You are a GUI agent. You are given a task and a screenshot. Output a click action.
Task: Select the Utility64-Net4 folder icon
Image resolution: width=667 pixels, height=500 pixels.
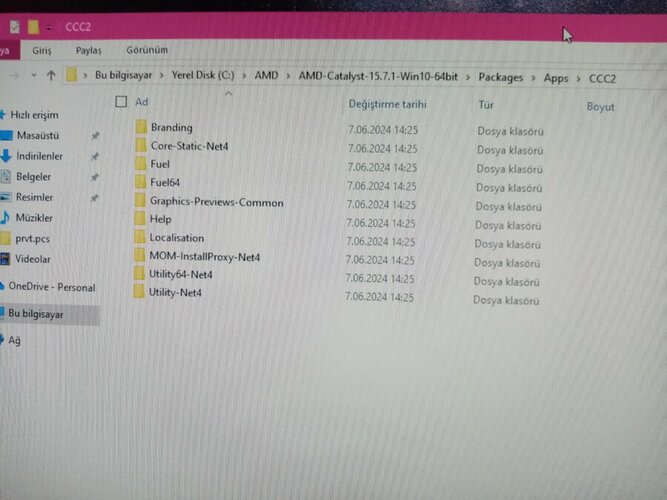[x=139, y=274]
